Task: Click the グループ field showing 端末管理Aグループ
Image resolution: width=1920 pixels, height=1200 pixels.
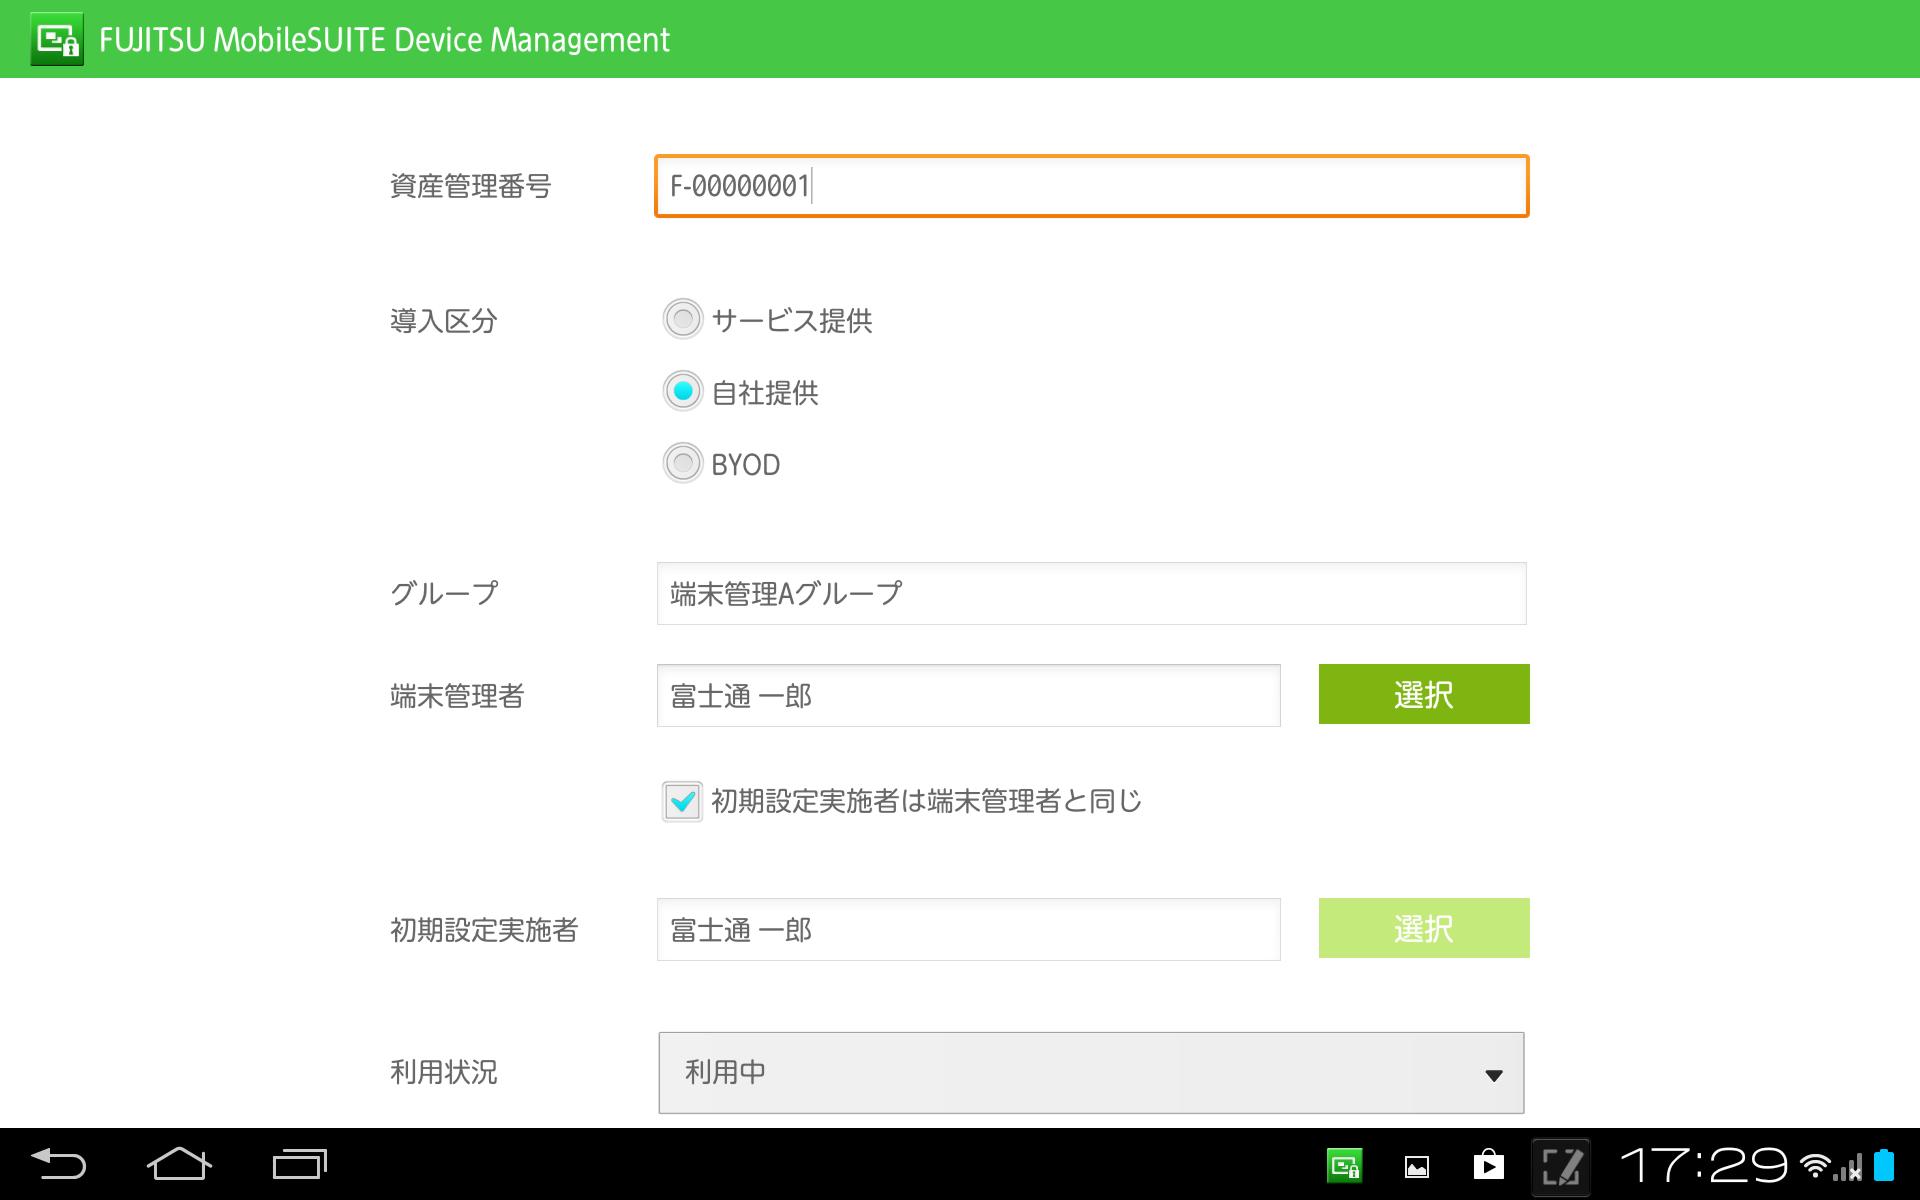Action: coord(1090,592)
